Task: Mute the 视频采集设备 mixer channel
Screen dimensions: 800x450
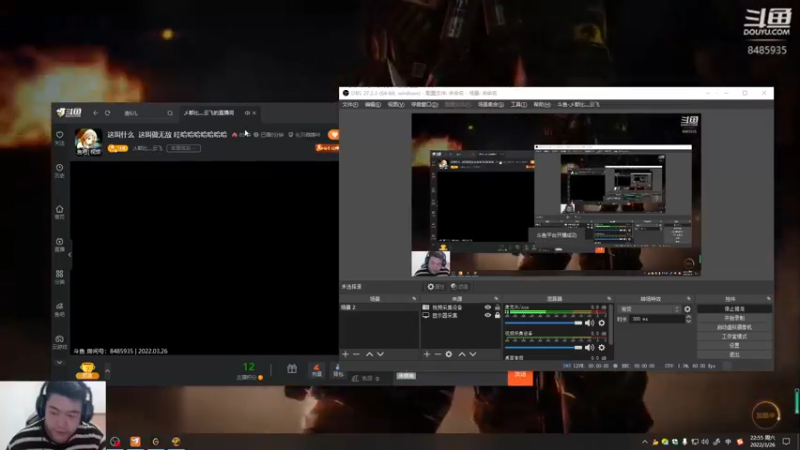Action: 589,347
